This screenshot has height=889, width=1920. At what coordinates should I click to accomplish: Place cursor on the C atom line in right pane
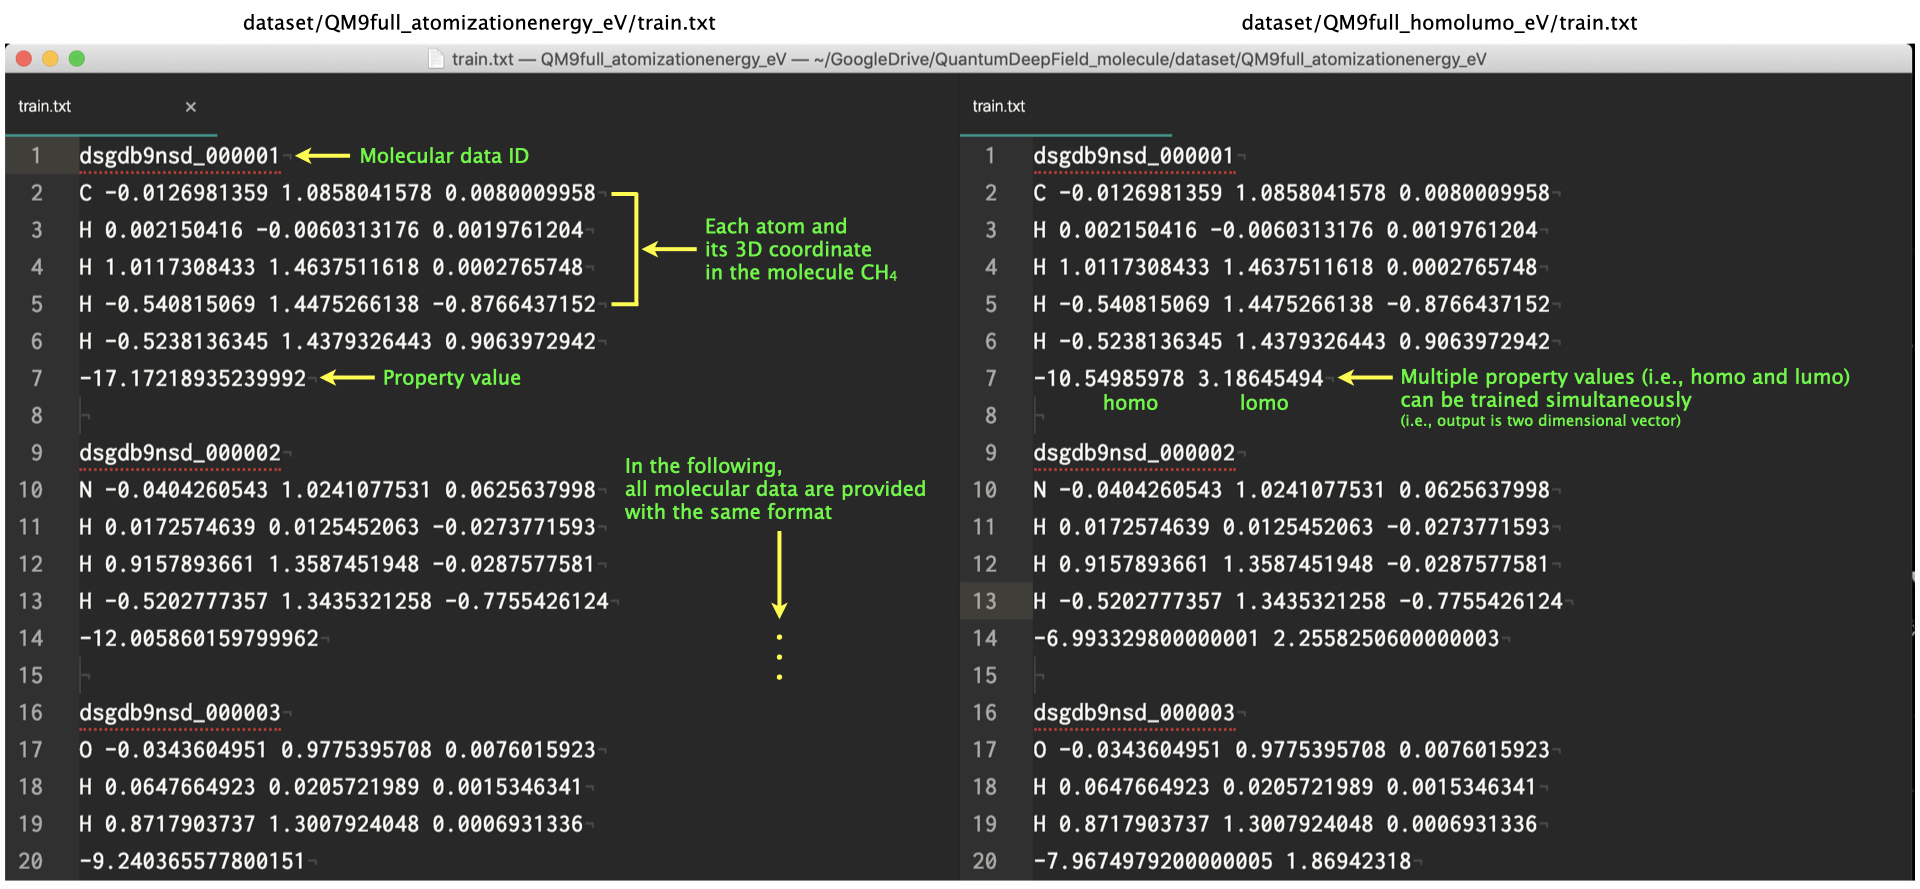pyautogui.click(x=1291, y=193)
